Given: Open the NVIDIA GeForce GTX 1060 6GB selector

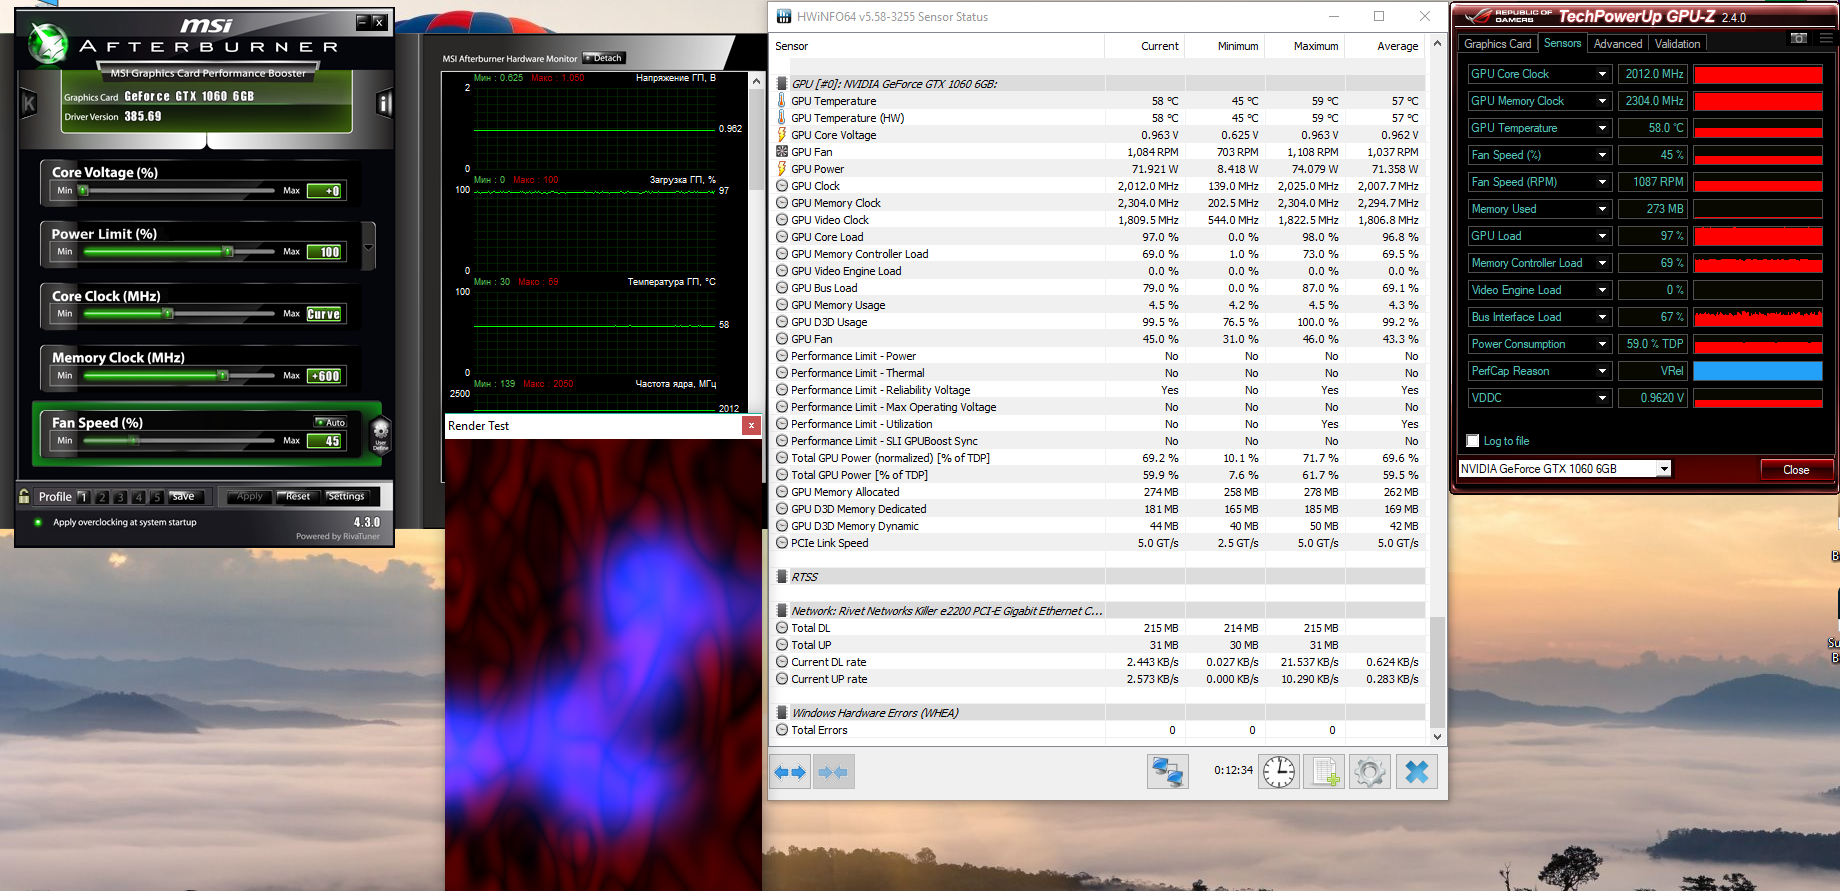Looking at the screenshot, I should (x=1565, y=469).
